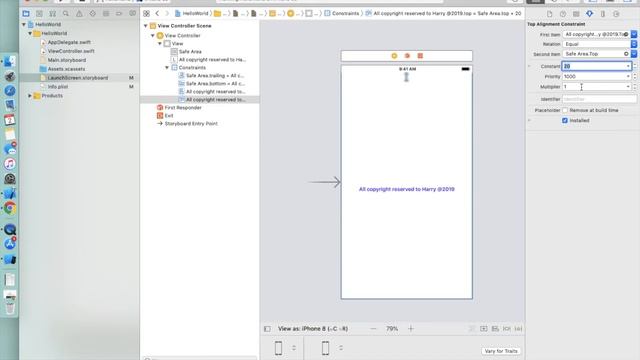Go back in editor history
Viewport: 640px width, 360px height.
(157, 13)
